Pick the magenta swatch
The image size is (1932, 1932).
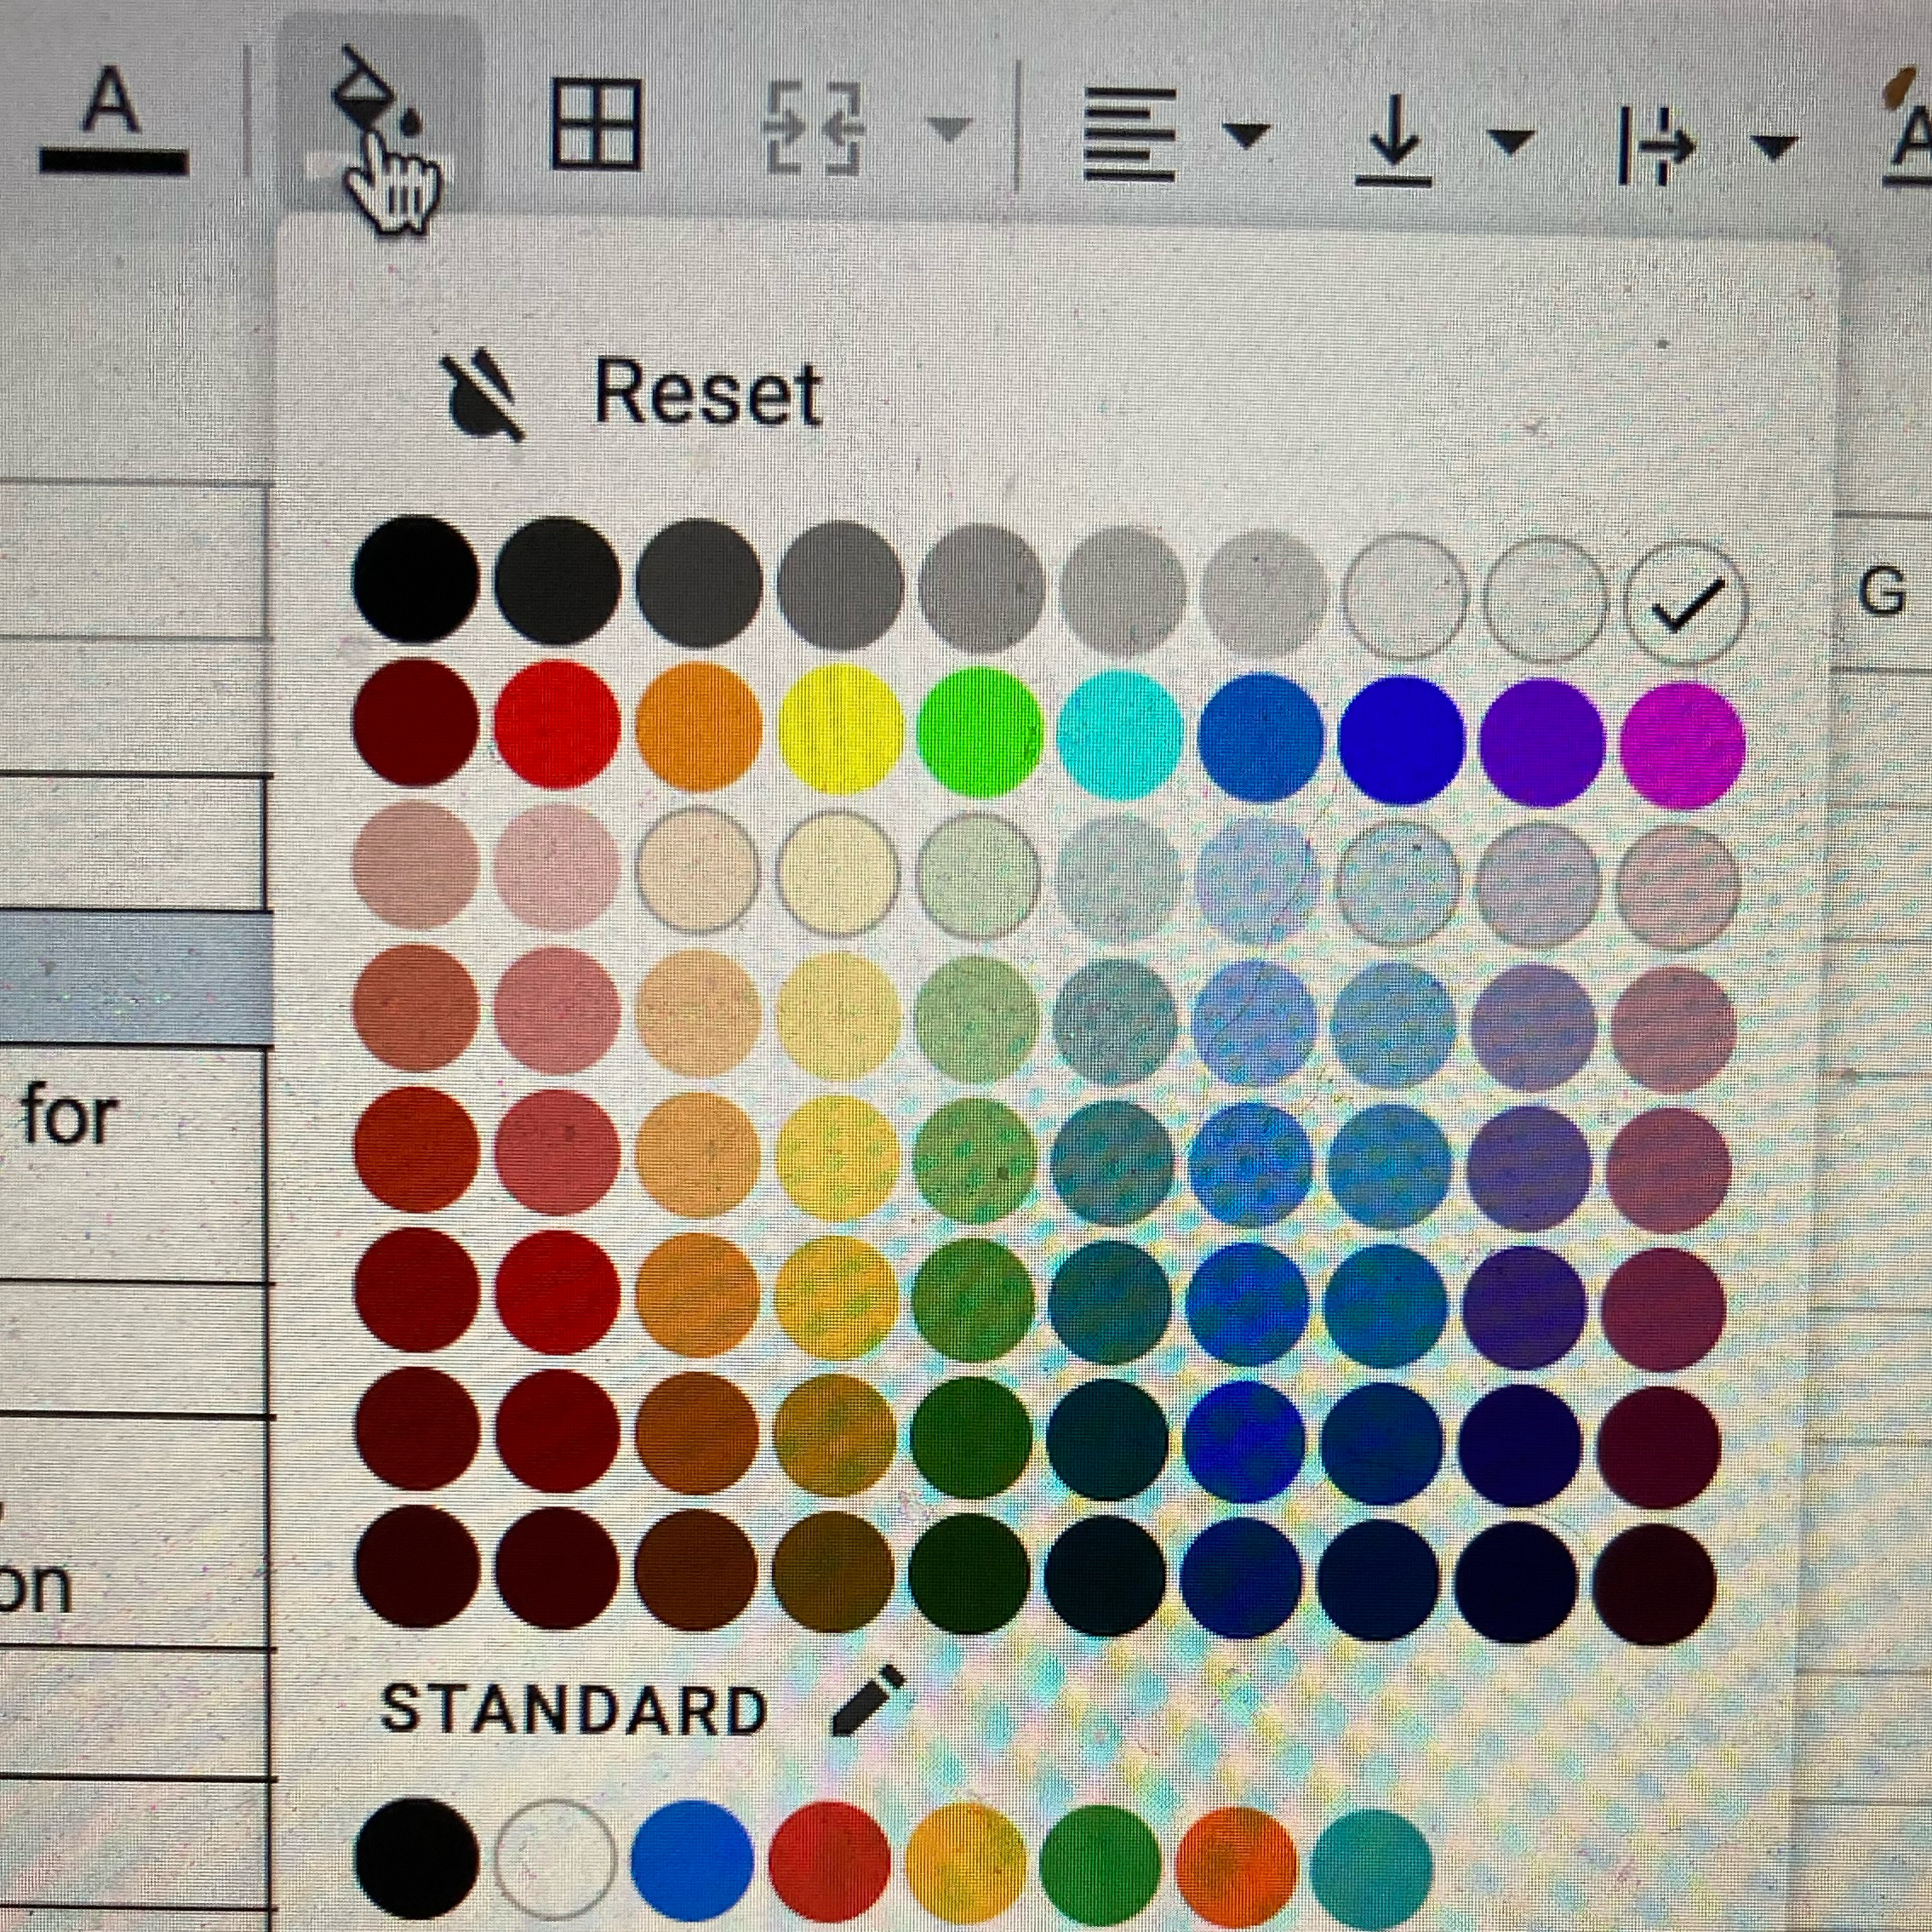coord(1683,746)
